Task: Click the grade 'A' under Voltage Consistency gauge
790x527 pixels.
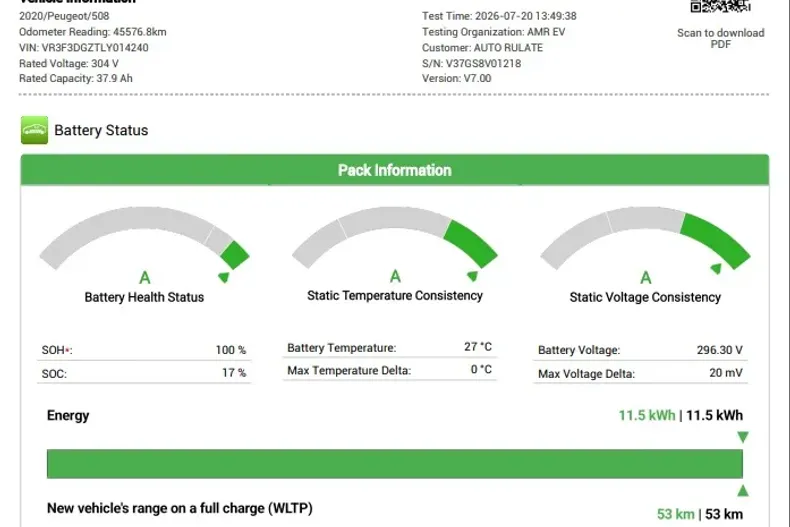Action: tap(646, 278)
